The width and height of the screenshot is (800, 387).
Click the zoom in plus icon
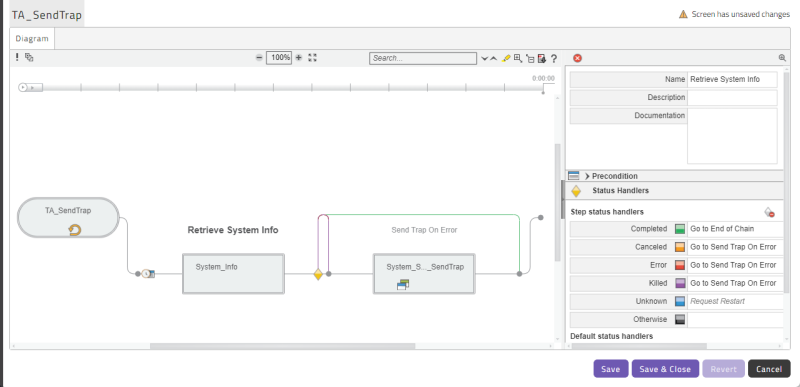299,58
